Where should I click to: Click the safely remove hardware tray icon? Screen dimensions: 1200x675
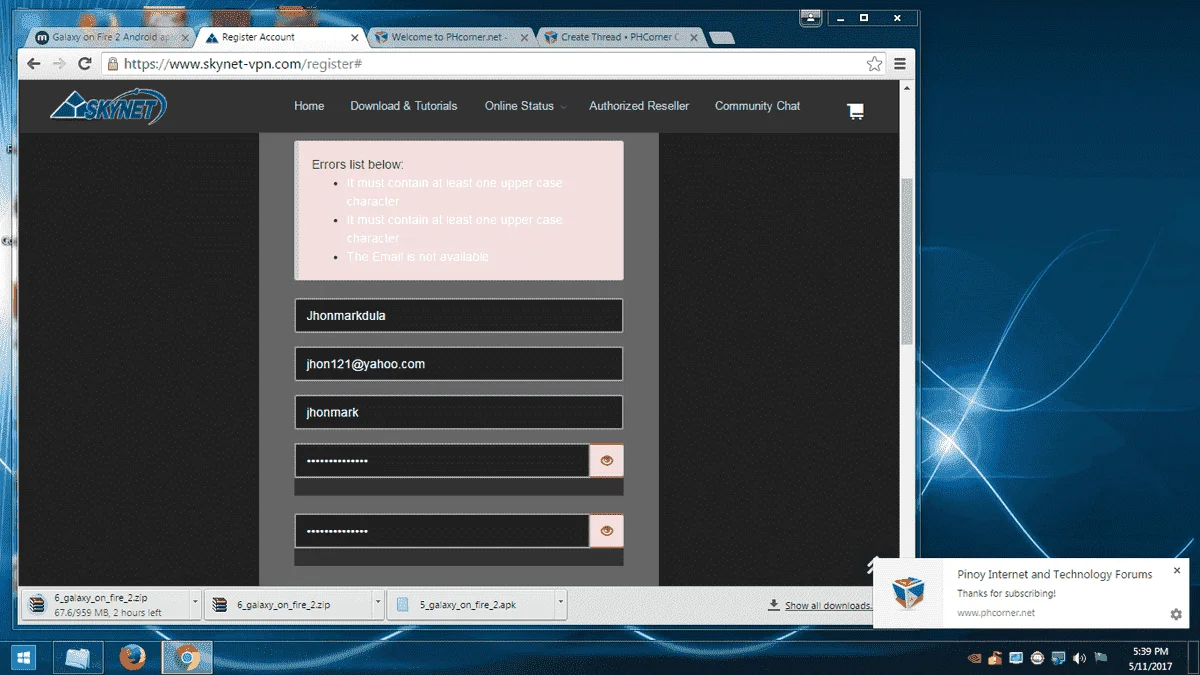point(995,658)
